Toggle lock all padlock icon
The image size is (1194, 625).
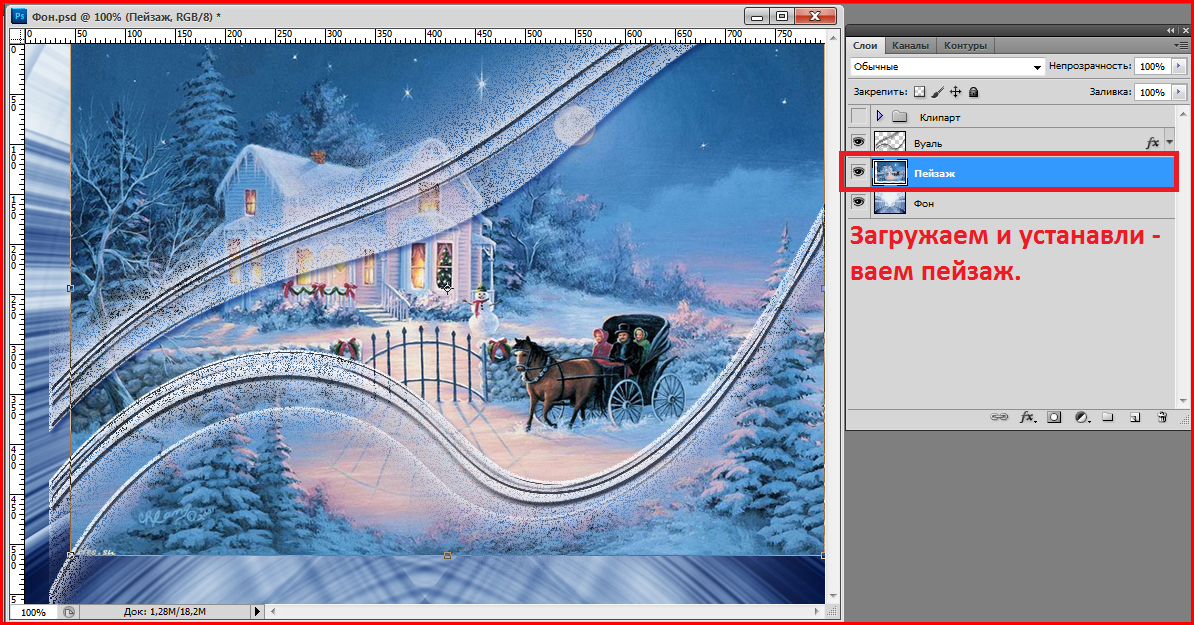pyautogui.click(x=973, y=92)
